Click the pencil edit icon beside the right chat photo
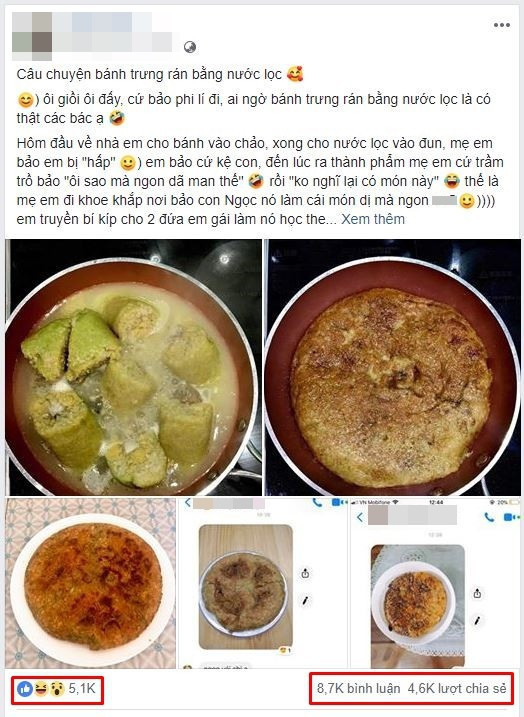The width and height of the screenshot is (524, 717). click(x=477, y=621)
